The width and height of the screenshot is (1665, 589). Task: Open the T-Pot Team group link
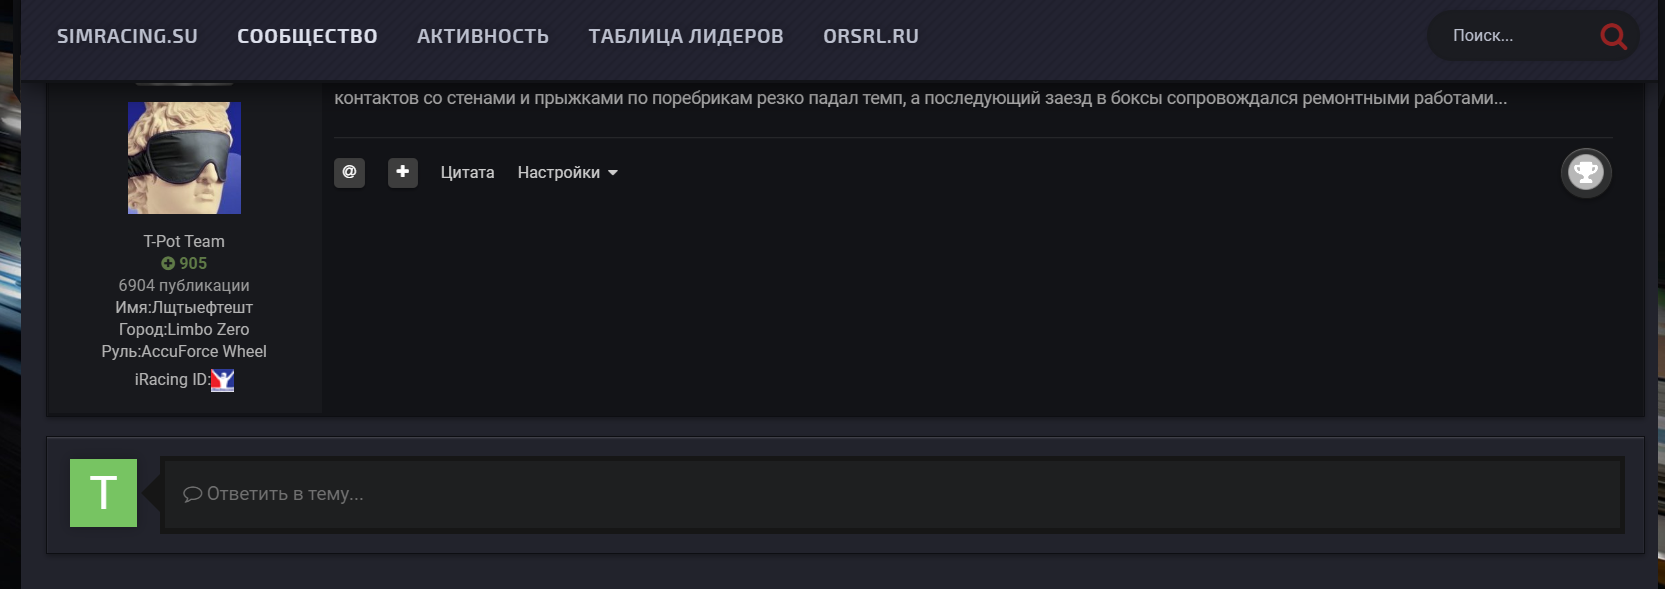point(184,241)
